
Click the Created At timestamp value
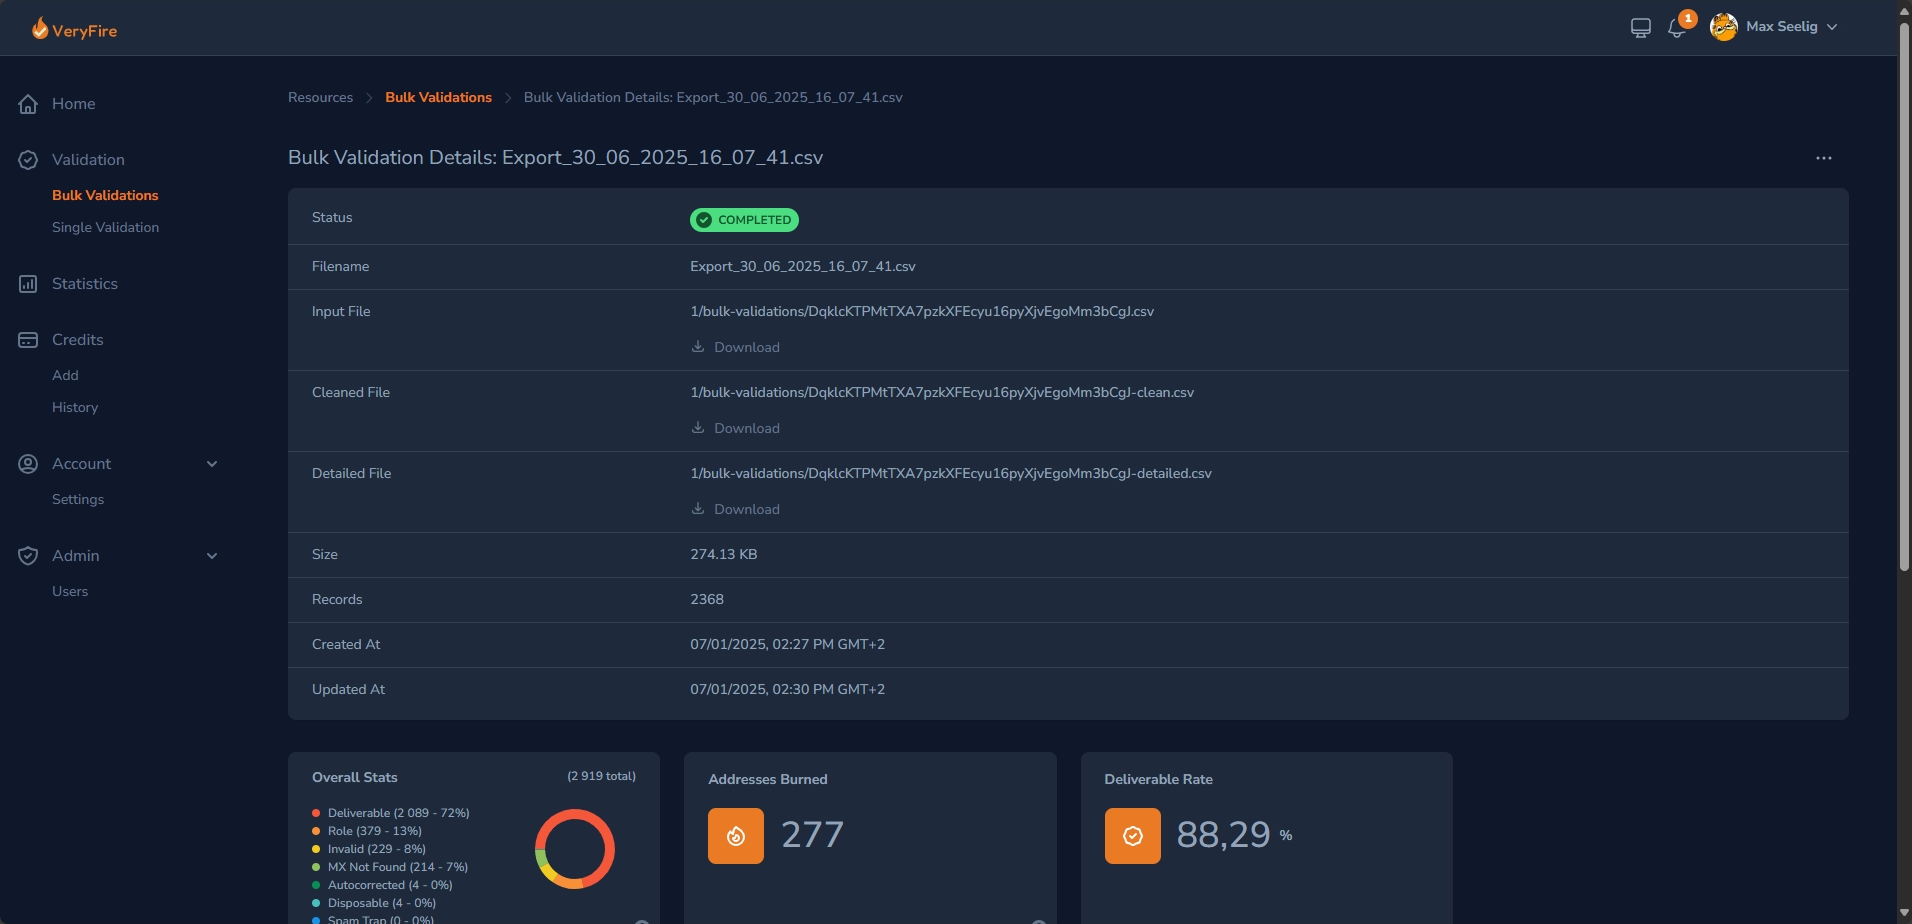click(787, 644)
